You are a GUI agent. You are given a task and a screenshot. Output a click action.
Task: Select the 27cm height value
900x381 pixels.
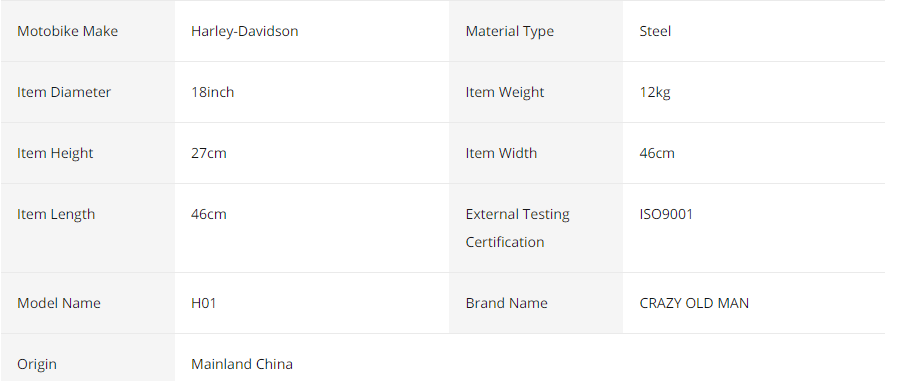point(208,153)
